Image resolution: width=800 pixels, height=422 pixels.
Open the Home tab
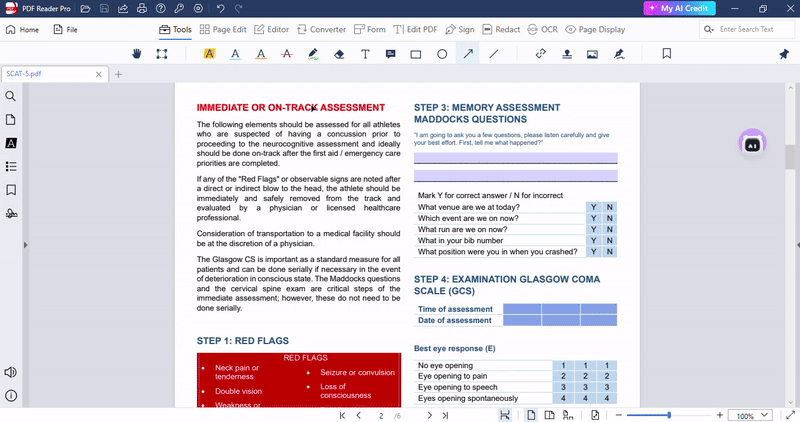click(22, 30)
